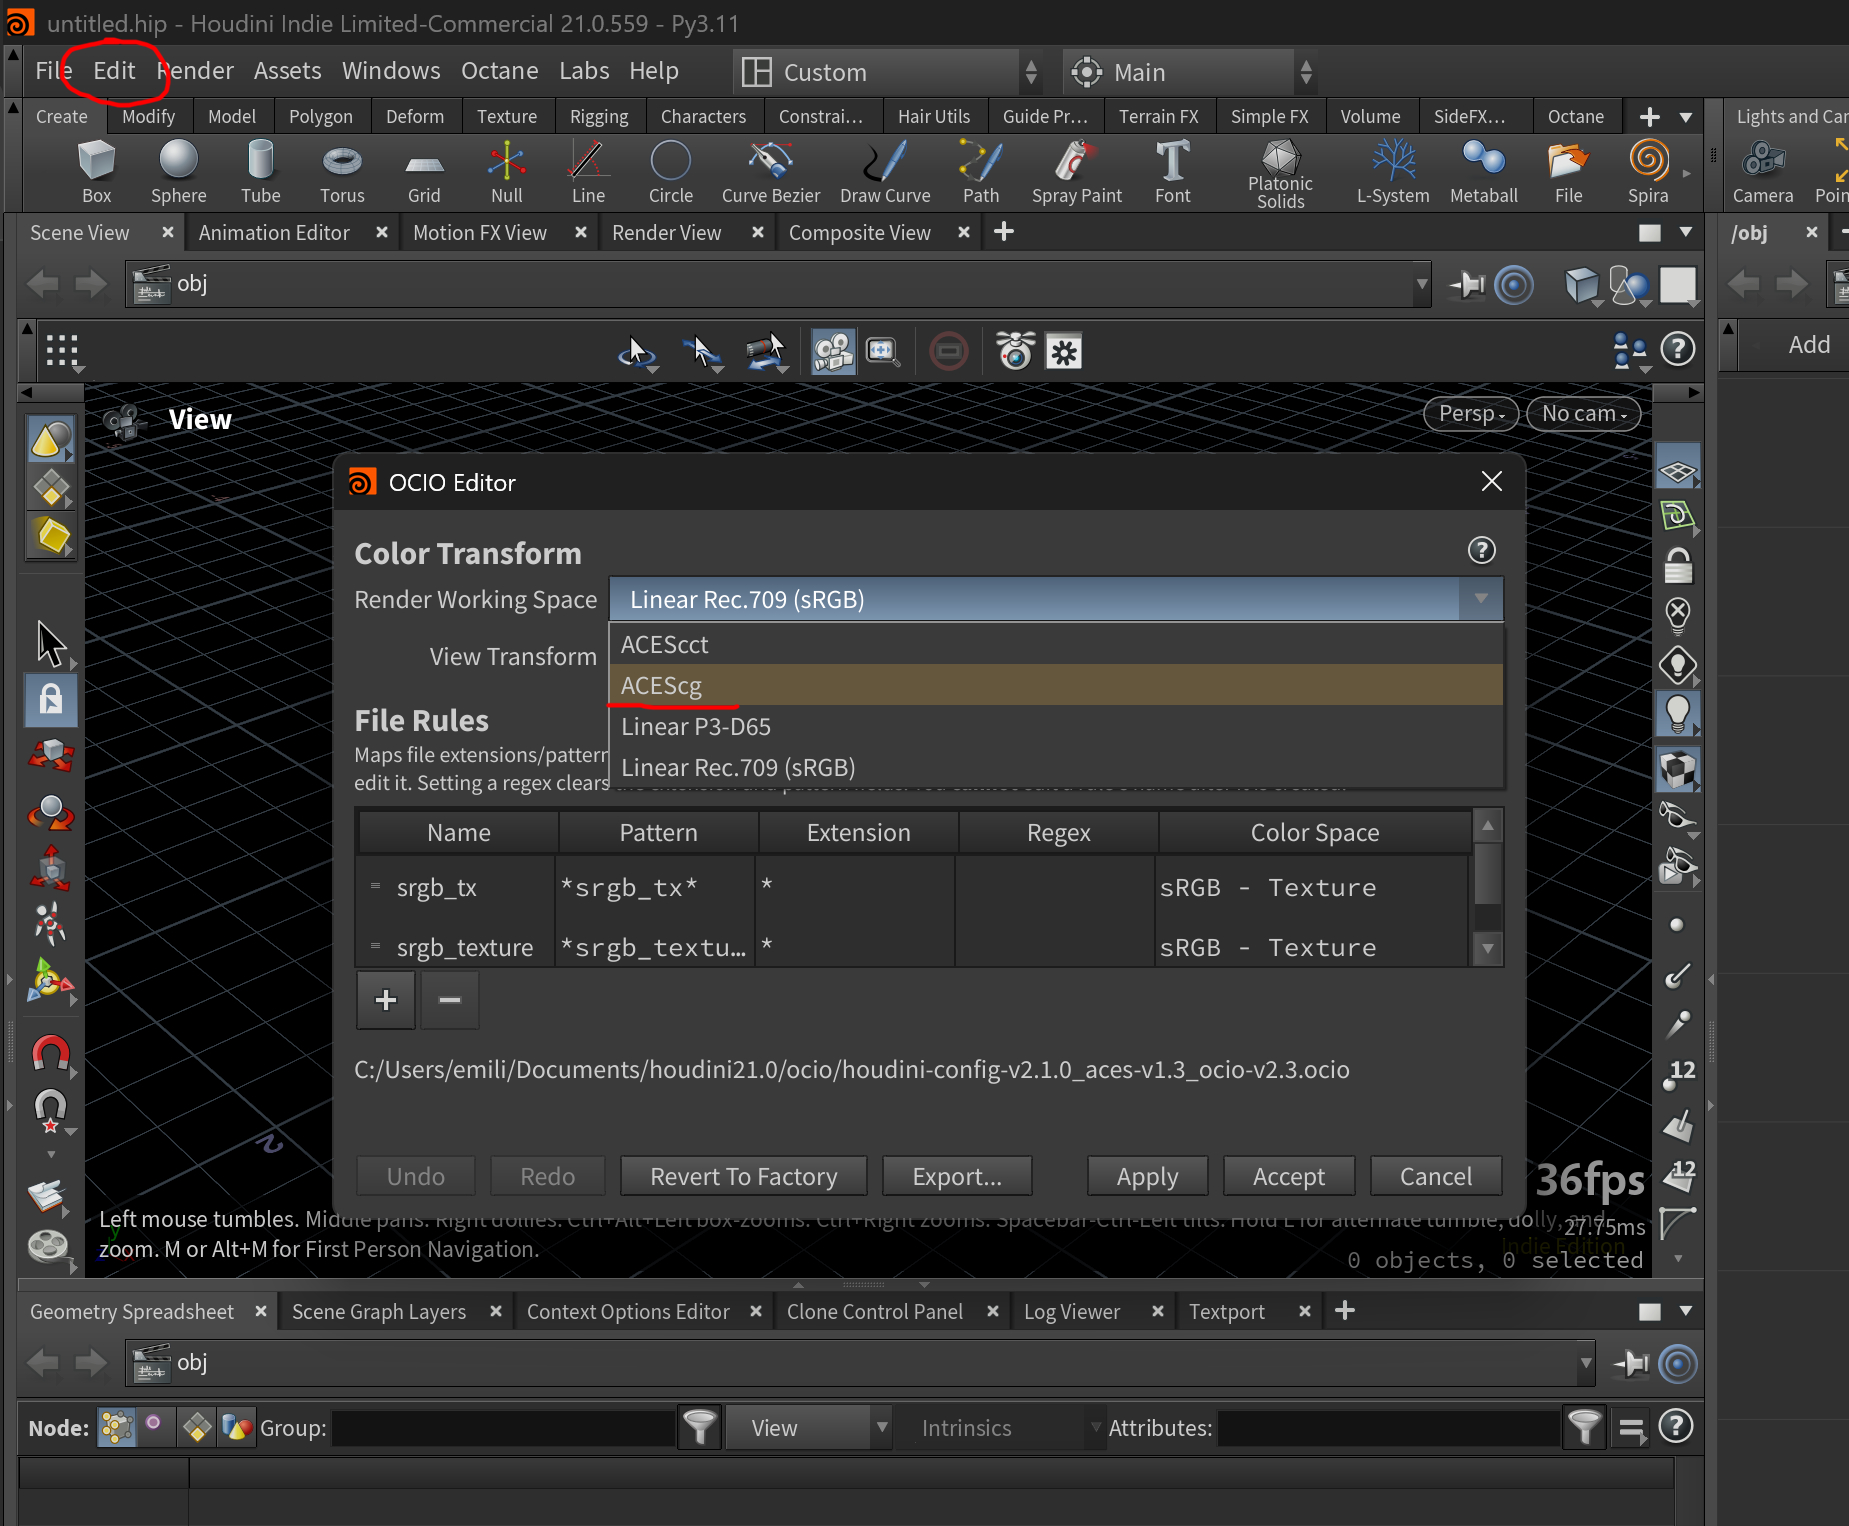1849x1526 pixels.
Task: Toggle the viewport lock selection icon
Action: pyautogui.click(x=51, y=699)
